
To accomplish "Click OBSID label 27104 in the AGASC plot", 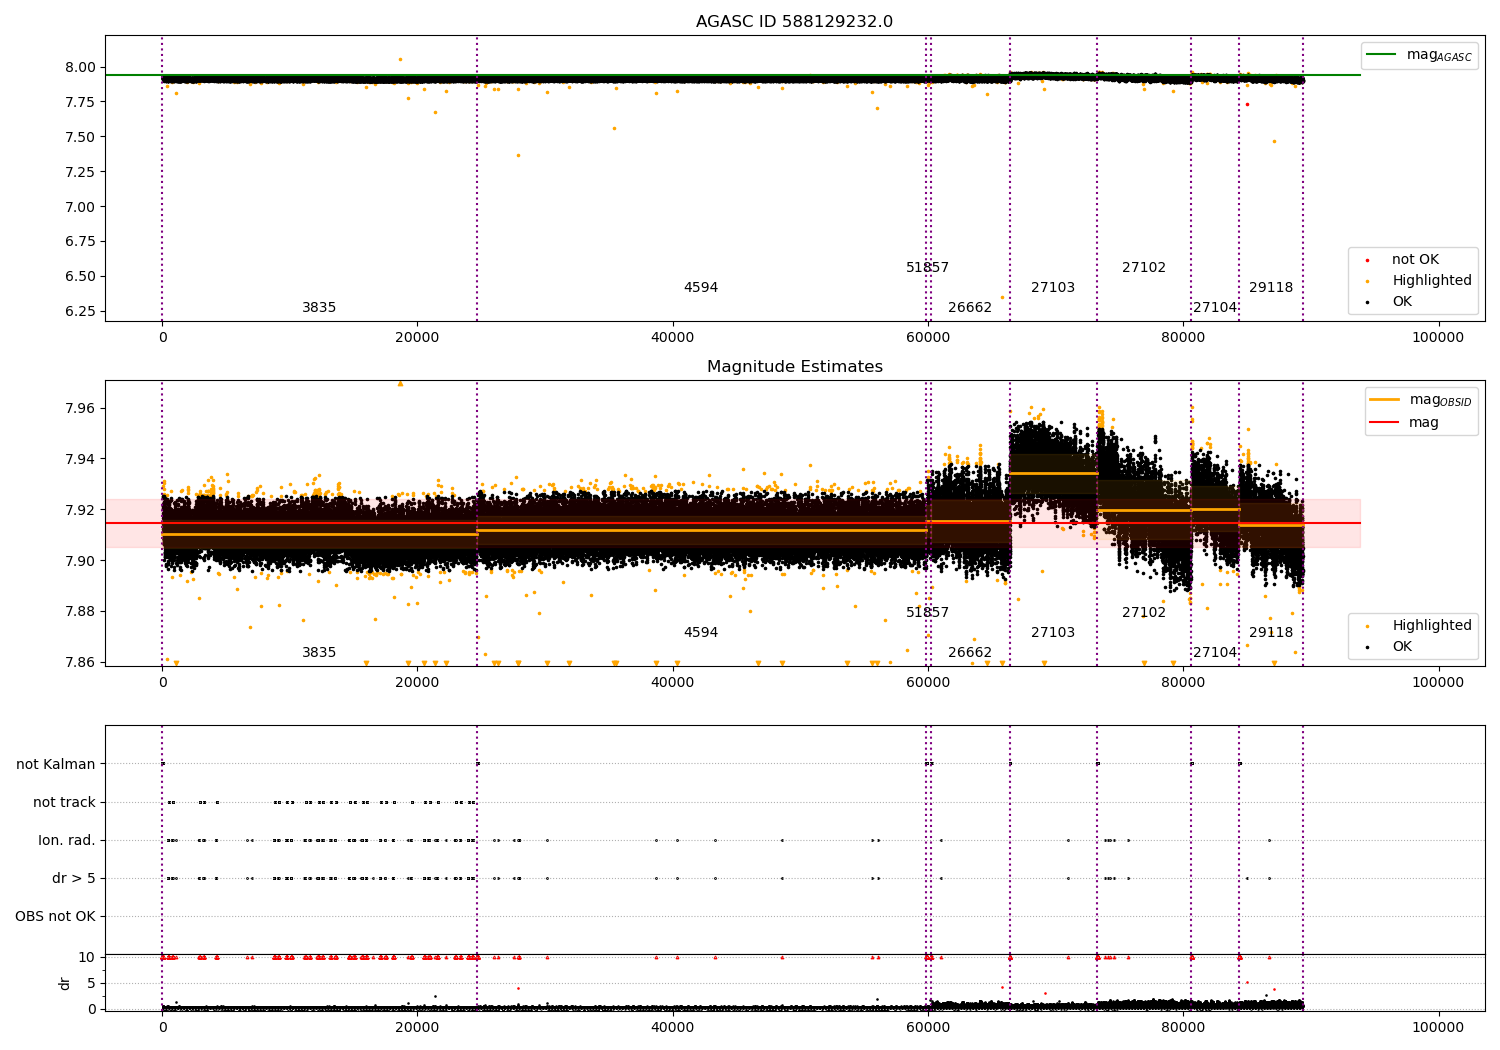I will click(x=1215, y=308).
